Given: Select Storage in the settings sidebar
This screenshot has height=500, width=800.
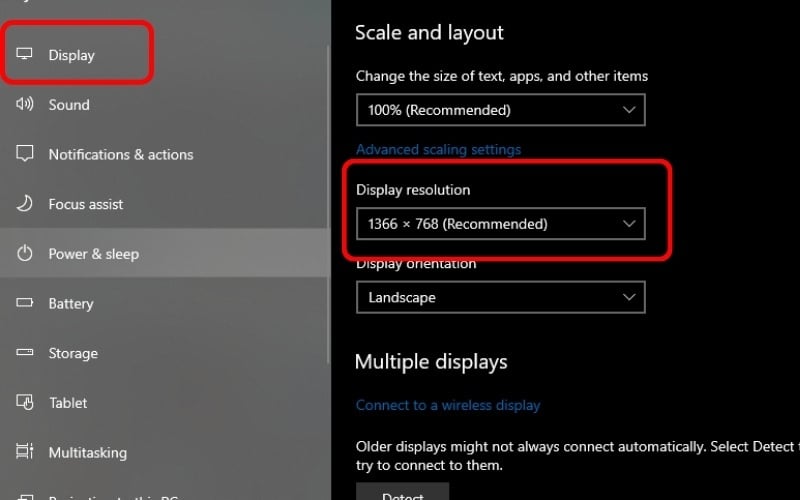Looking at the screenshot, I should [x=73, y=353].
